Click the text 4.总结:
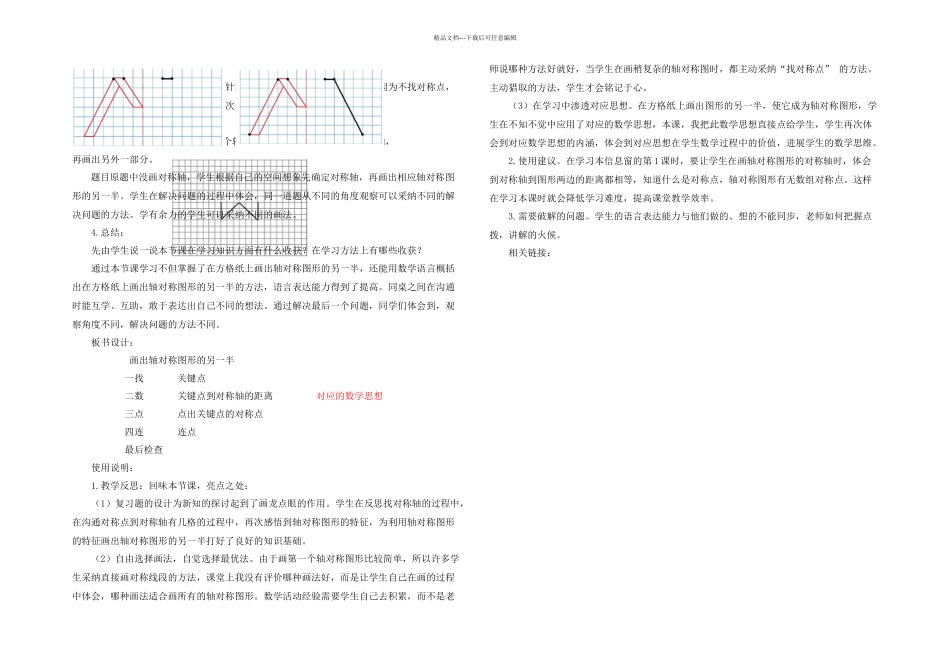This screenshot has height=672, width=950. coord(107,232)
